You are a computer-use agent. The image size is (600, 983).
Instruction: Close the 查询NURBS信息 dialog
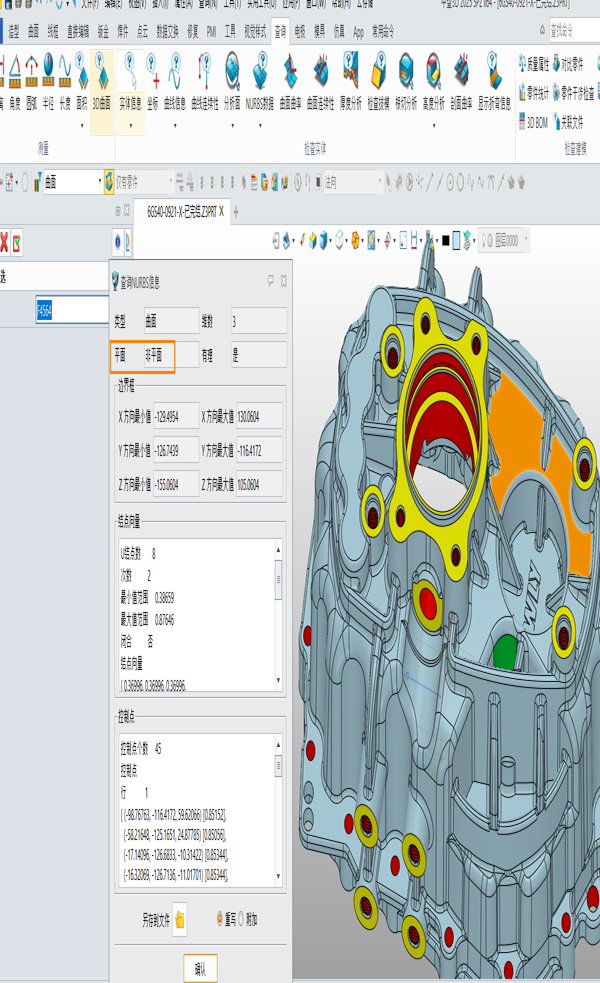coord(283,281)
